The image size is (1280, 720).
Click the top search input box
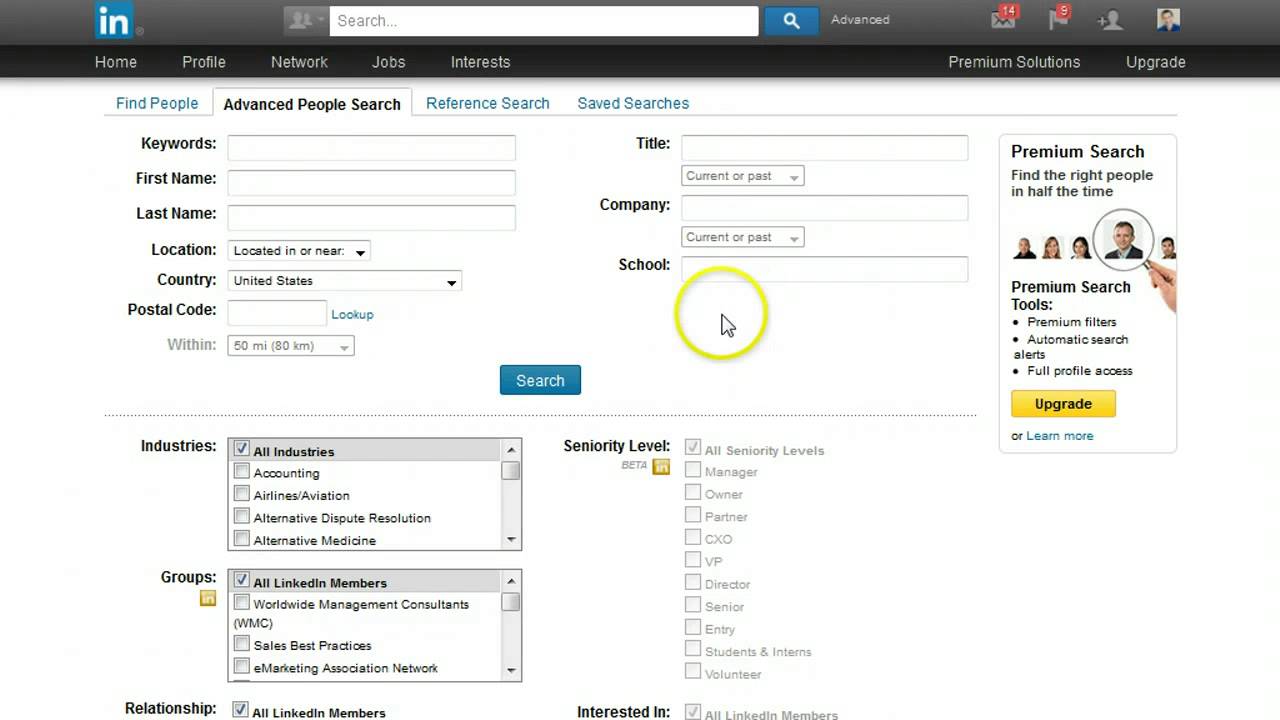[x=544, y=20]
